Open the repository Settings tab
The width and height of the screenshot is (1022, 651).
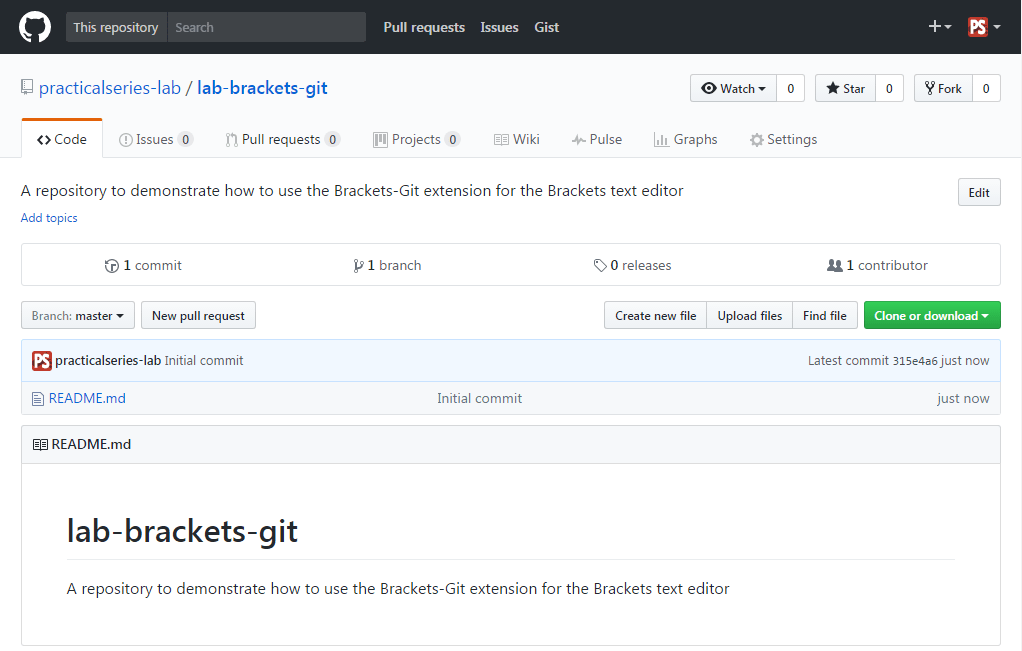point(783,139)
